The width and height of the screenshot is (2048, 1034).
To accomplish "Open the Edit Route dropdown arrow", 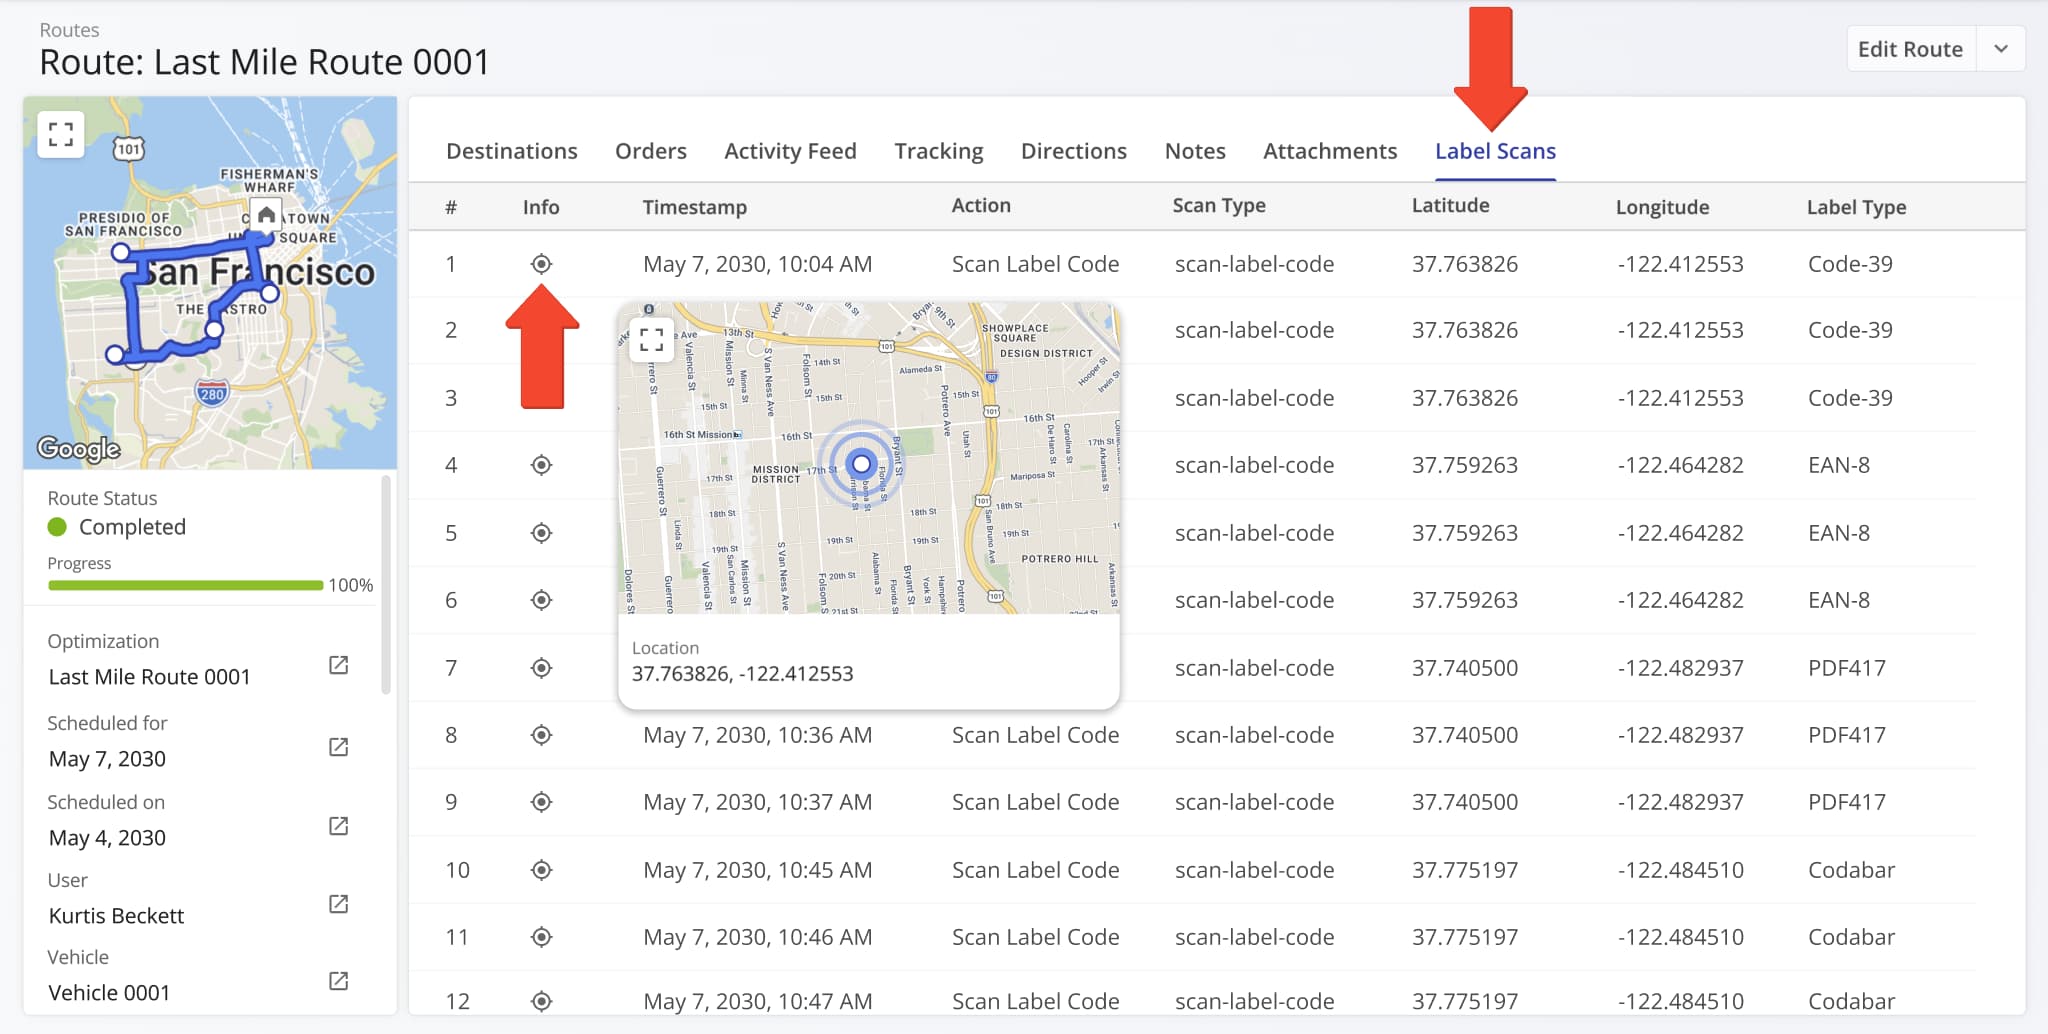I will (2000, 48).
